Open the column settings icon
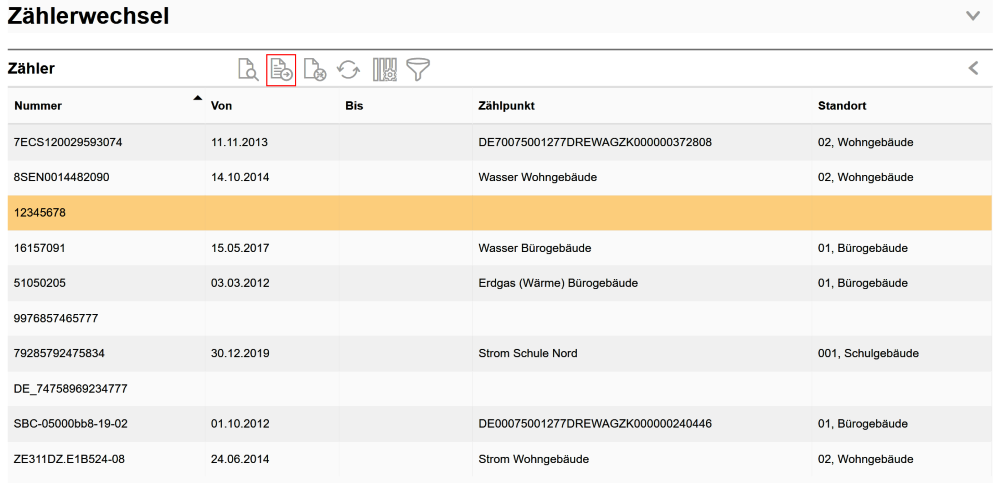This screenshot has width=1000, height=483. tap(385, 70)
